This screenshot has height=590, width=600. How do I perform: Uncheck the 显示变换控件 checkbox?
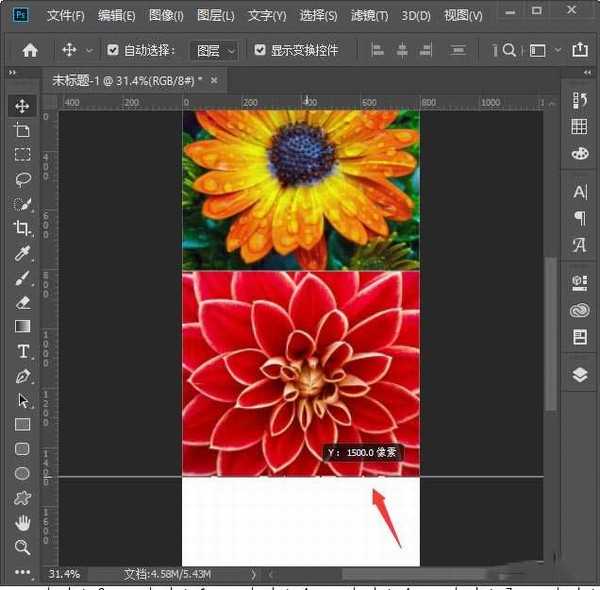(260, 50)
